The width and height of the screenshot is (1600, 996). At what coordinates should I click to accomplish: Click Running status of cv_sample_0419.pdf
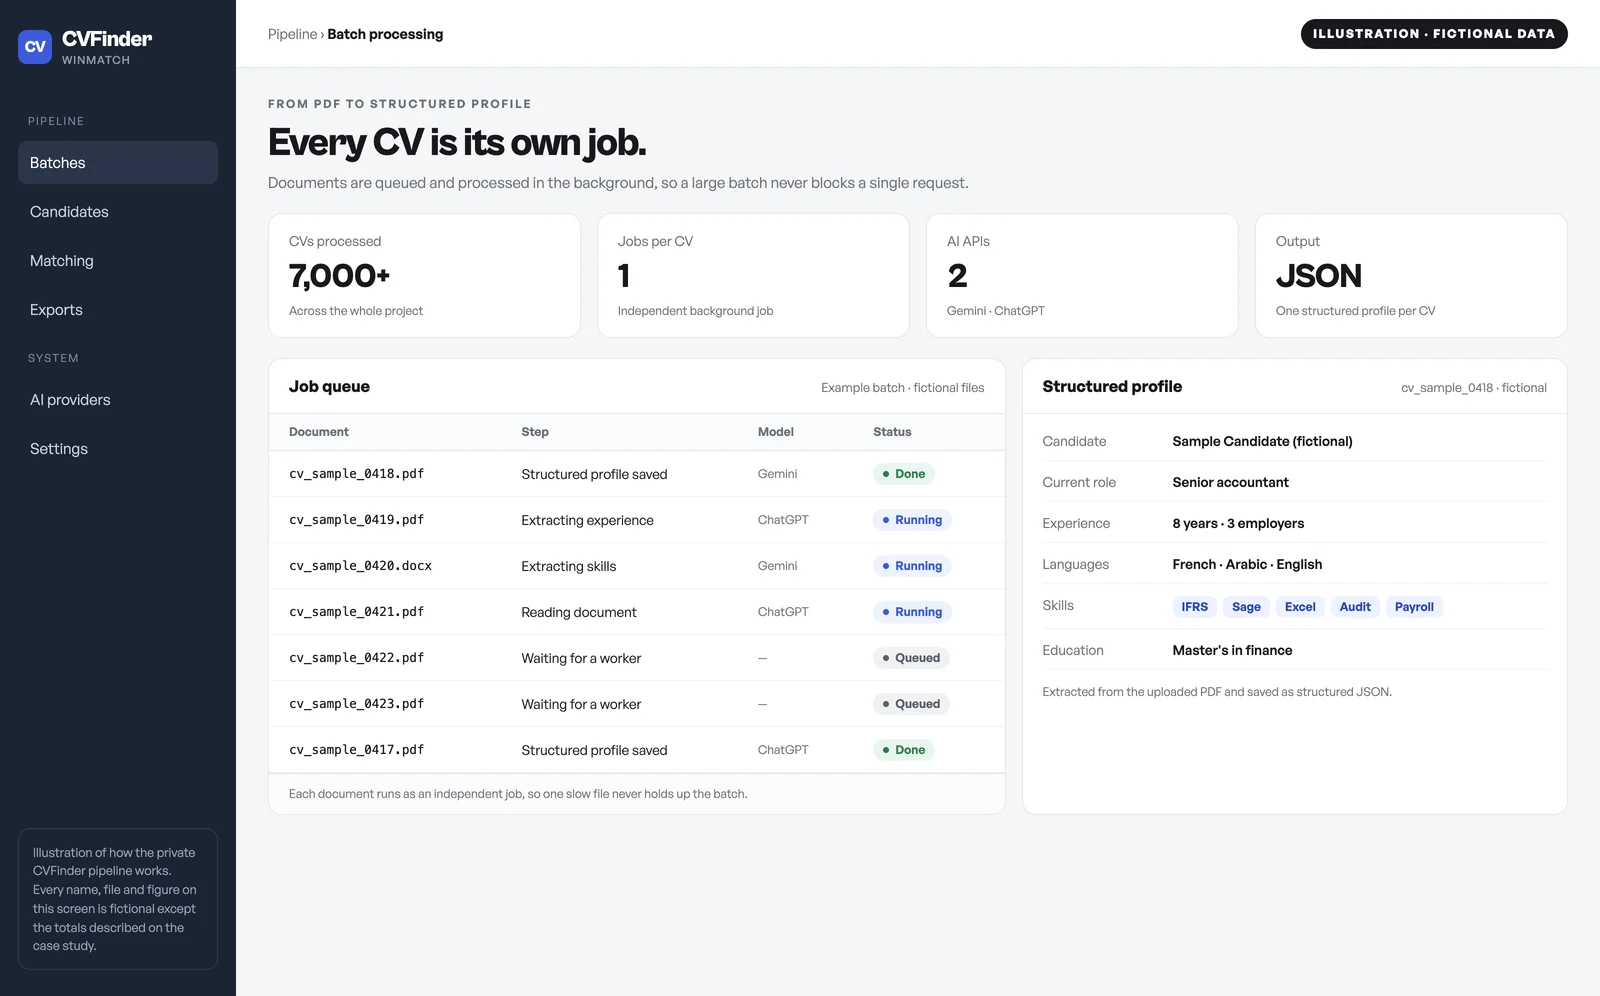click(912, 520)
